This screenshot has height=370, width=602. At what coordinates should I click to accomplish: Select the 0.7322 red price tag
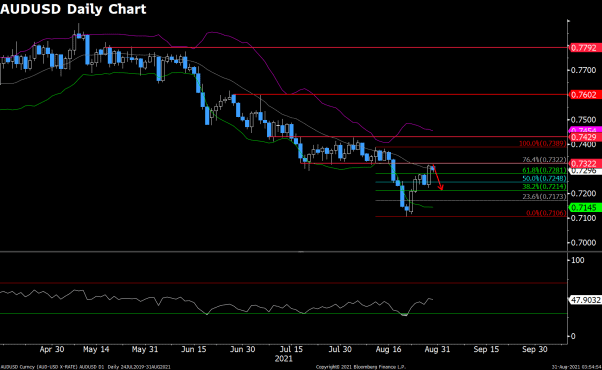click(x=584, y=164)
